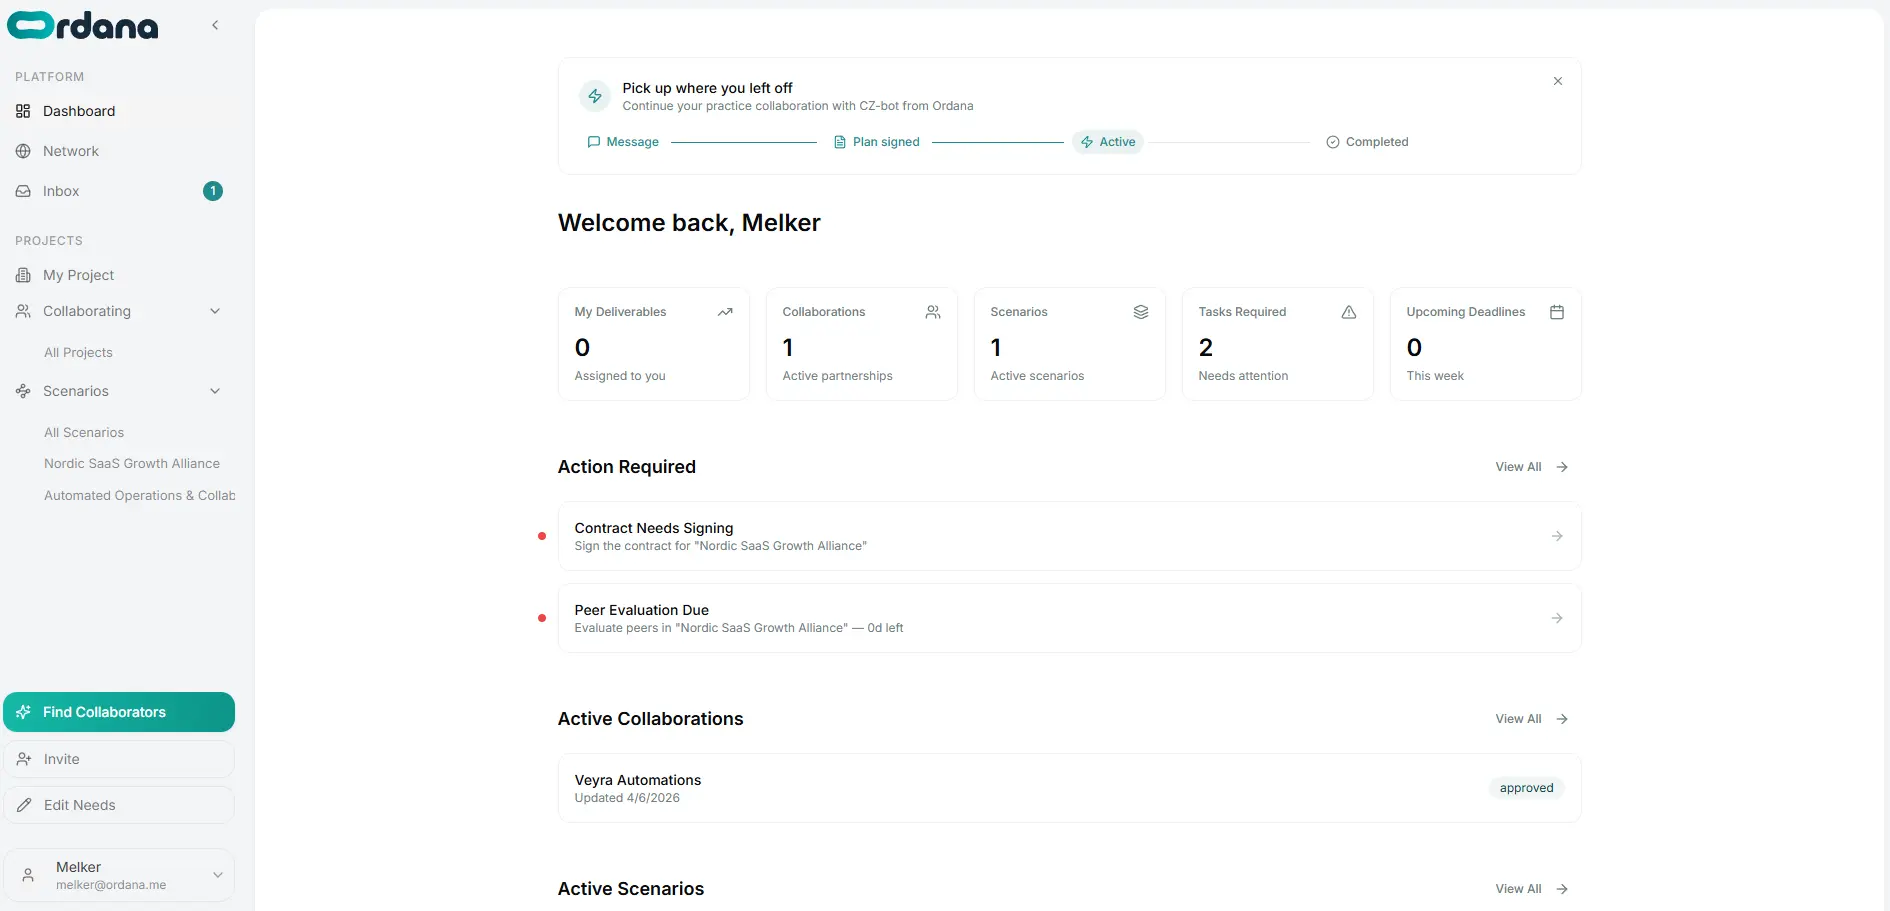Open Veyra Automations collaboration
Viewport: 1890px width, 911px height.
point(1070,788)
